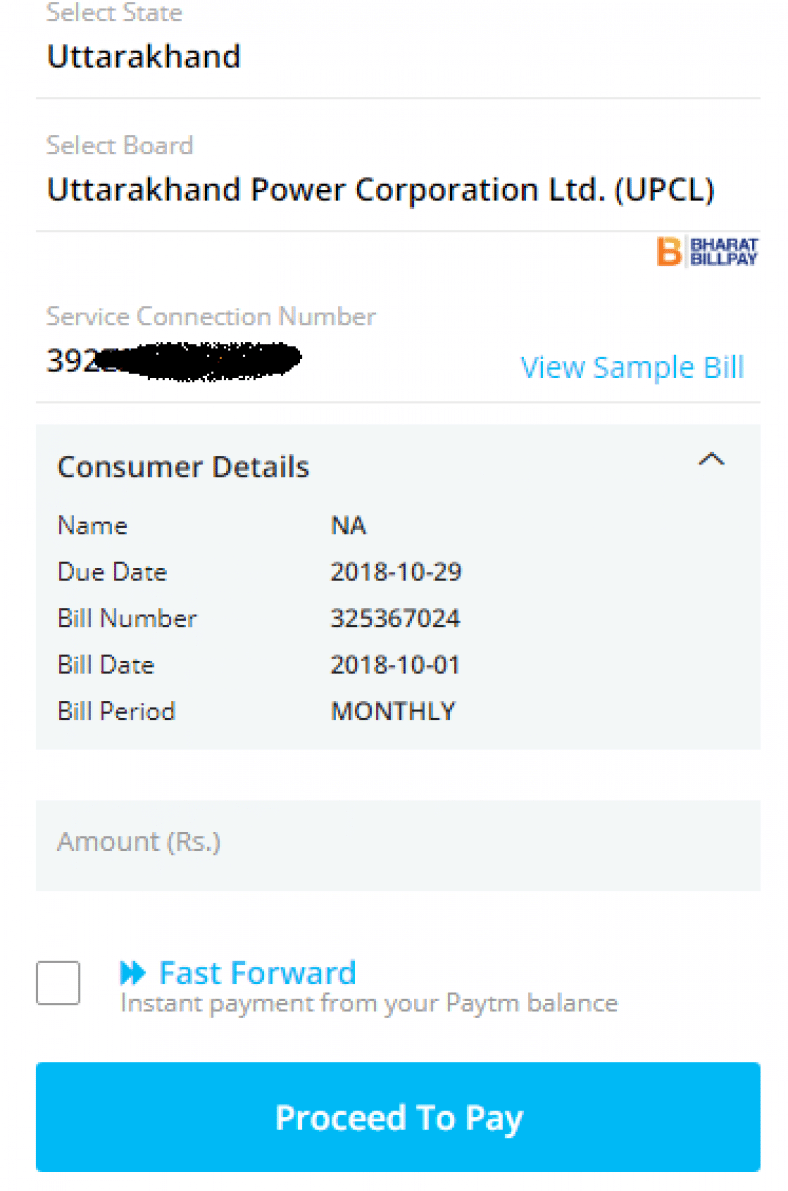Toggle the checkbox next to Fast Forward
This screenshot has height=1191, width=788.
57,983
